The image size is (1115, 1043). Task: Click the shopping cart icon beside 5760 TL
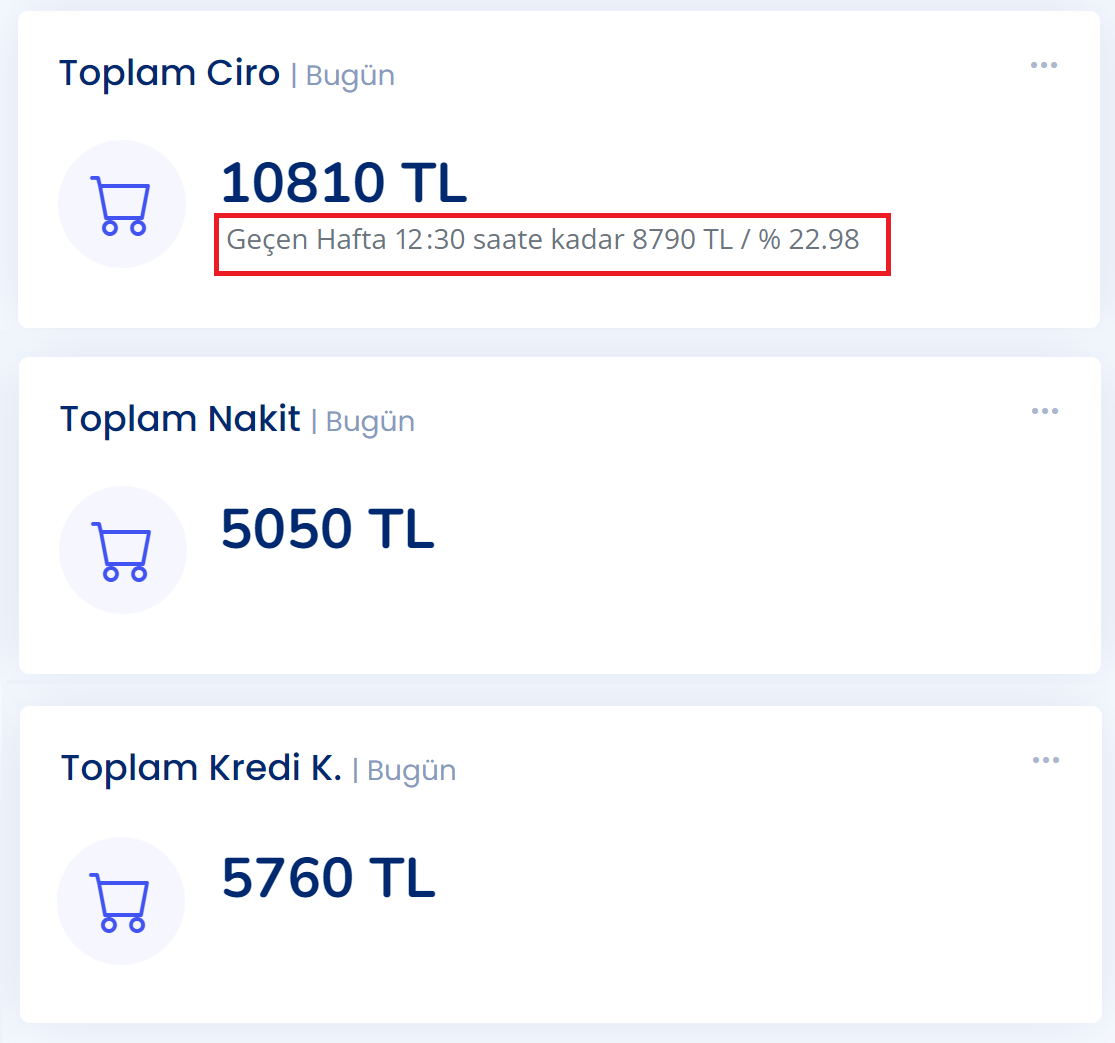(x=121, y=901)
